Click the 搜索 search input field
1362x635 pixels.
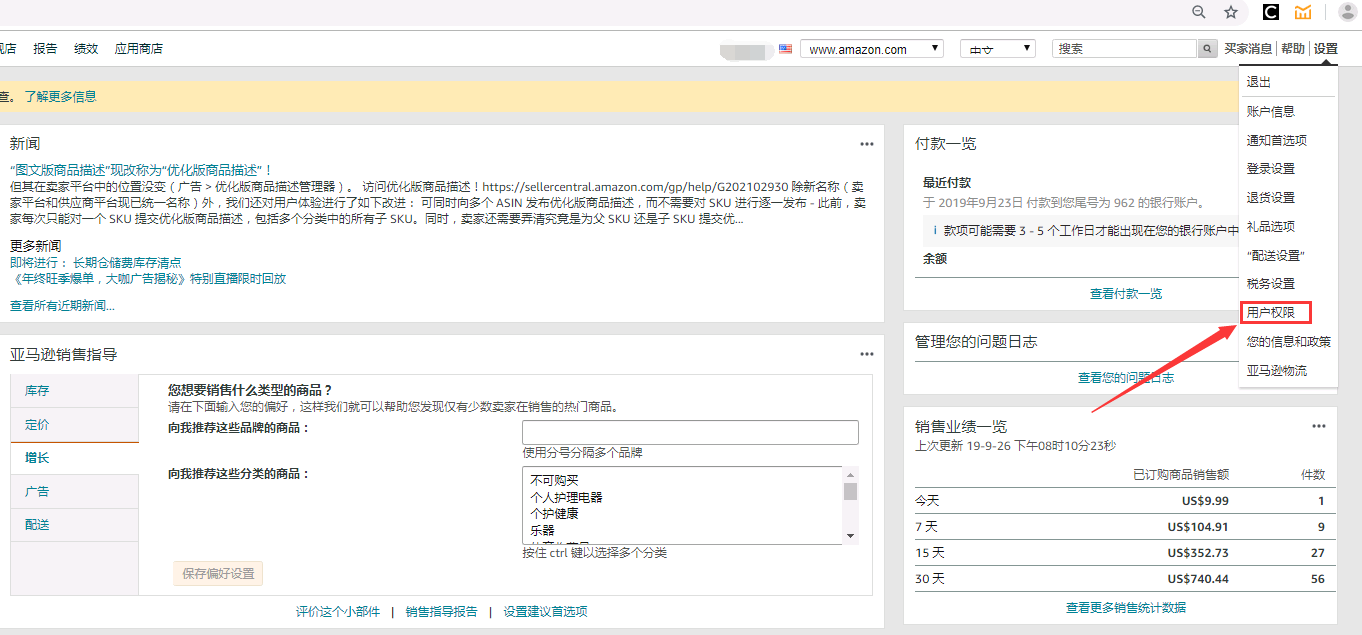pos(1125,48)
